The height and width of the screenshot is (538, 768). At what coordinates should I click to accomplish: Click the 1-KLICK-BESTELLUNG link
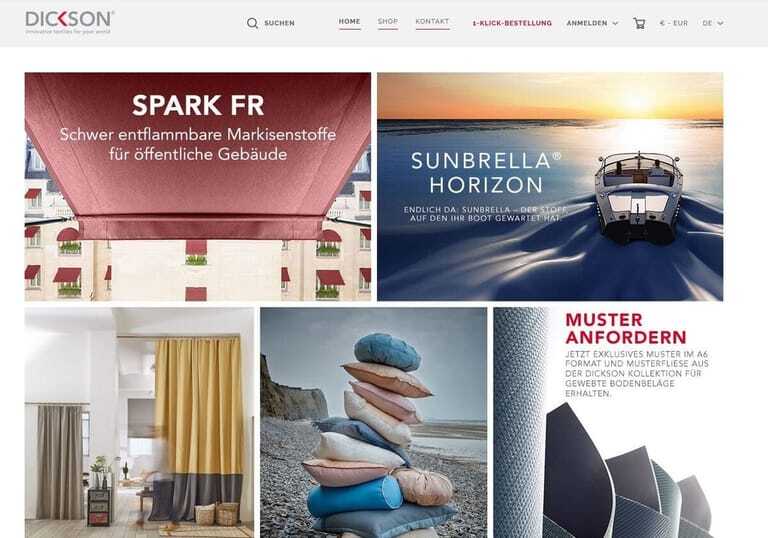(x=512, y=23)
